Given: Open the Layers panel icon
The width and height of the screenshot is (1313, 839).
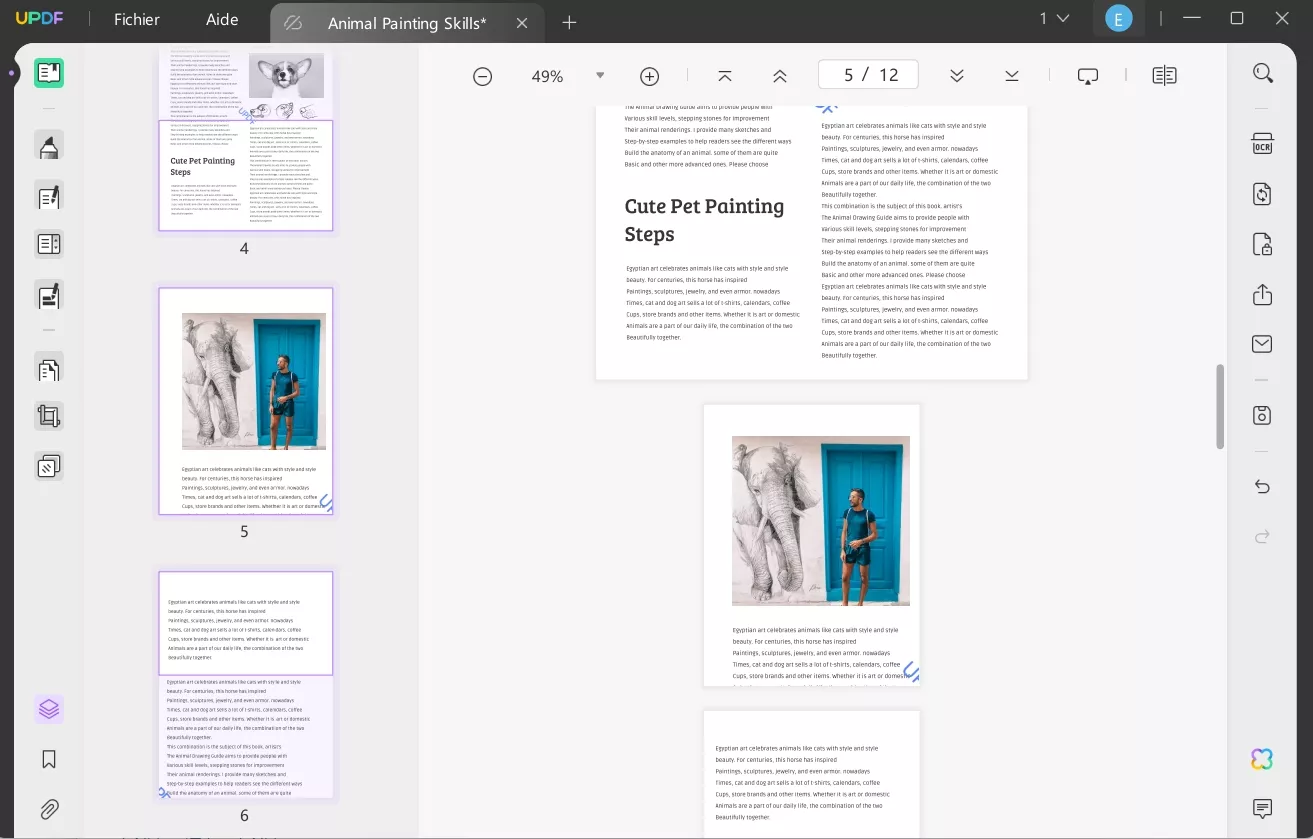Looking at the screenshot, I should [x=49, y=710].
